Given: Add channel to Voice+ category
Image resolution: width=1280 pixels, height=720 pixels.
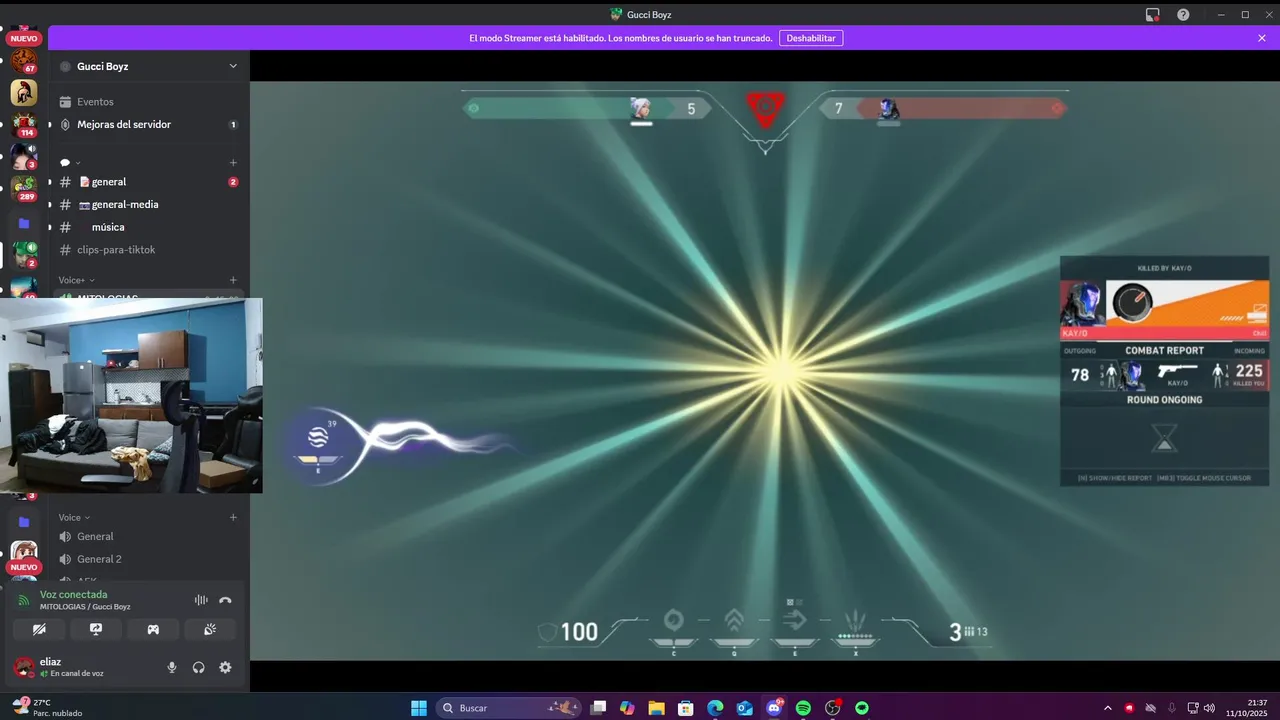Looking at the screenshot, I should [x=233, y=280].
